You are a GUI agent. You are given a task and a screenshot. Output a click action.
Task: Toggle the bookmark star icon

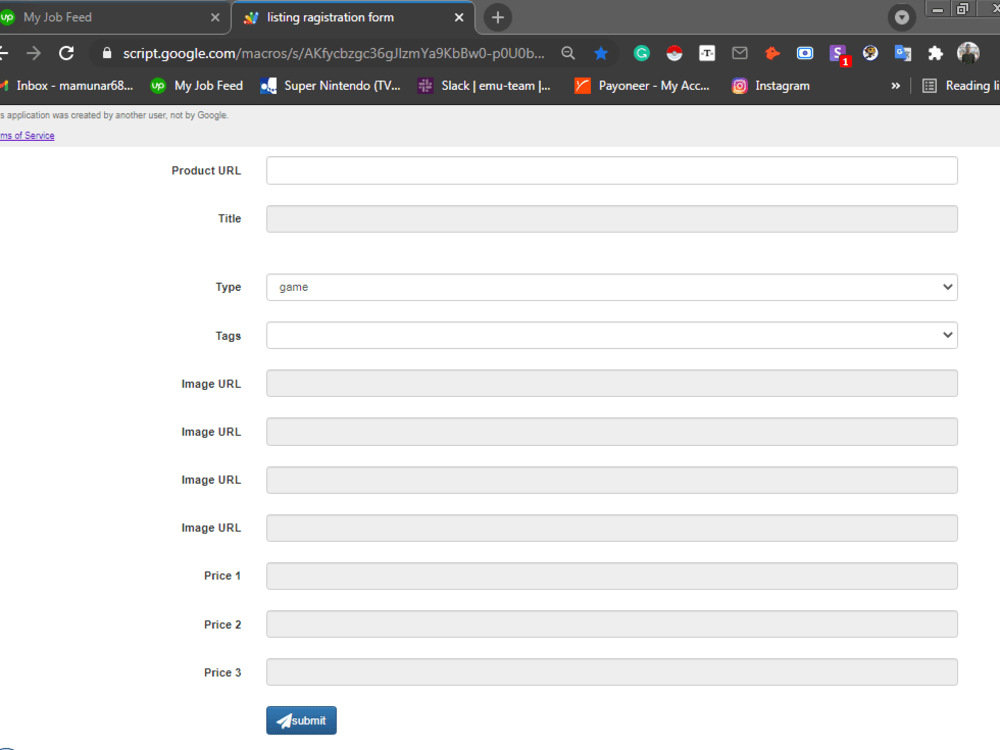pos(601,54)
